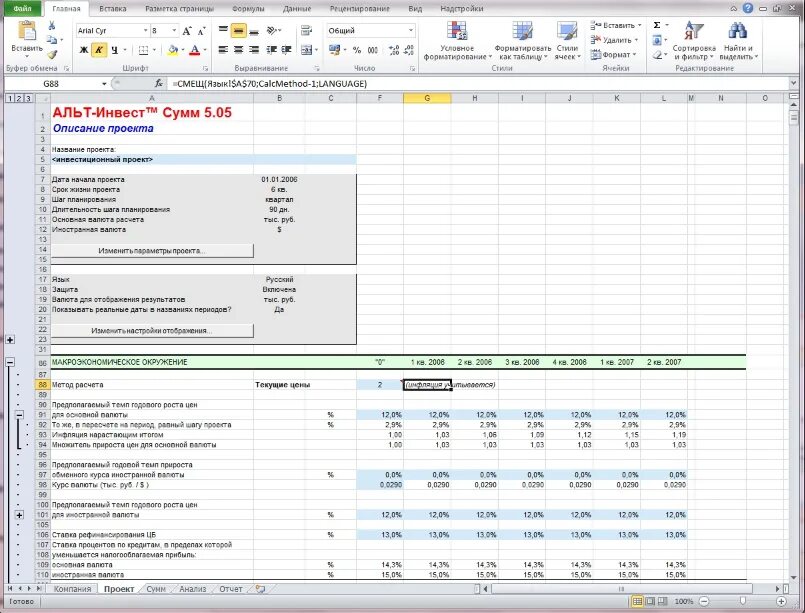This screenshot has width=805, height=613.
Task: Click increase decimal icon
Action: 394,50
